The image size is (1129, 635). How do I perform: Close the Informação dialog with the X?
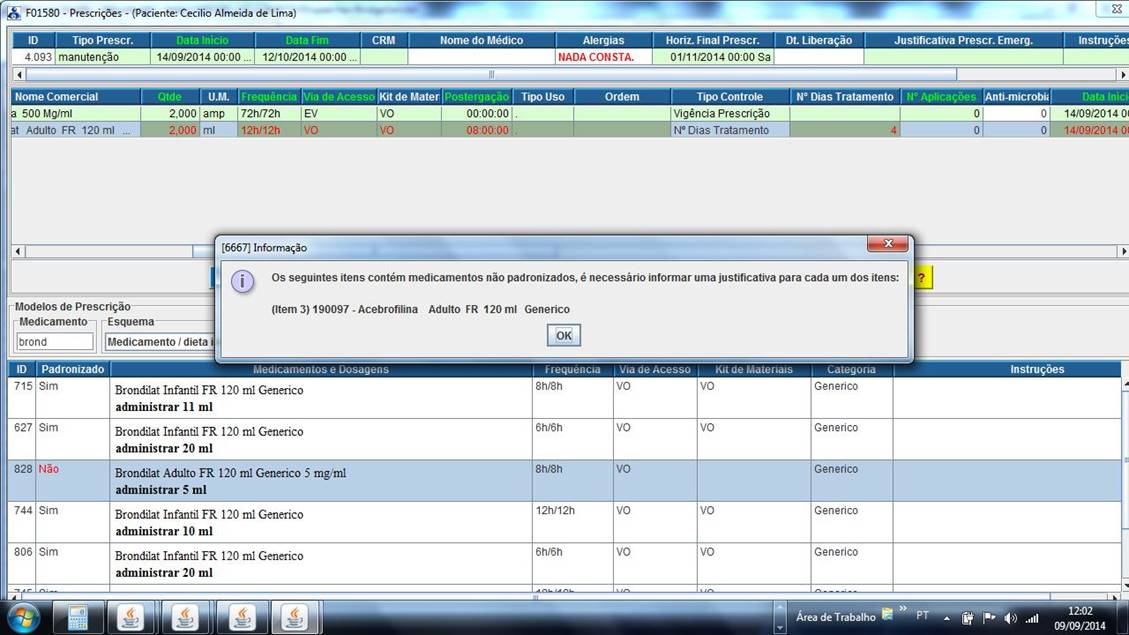coord(887,245)
